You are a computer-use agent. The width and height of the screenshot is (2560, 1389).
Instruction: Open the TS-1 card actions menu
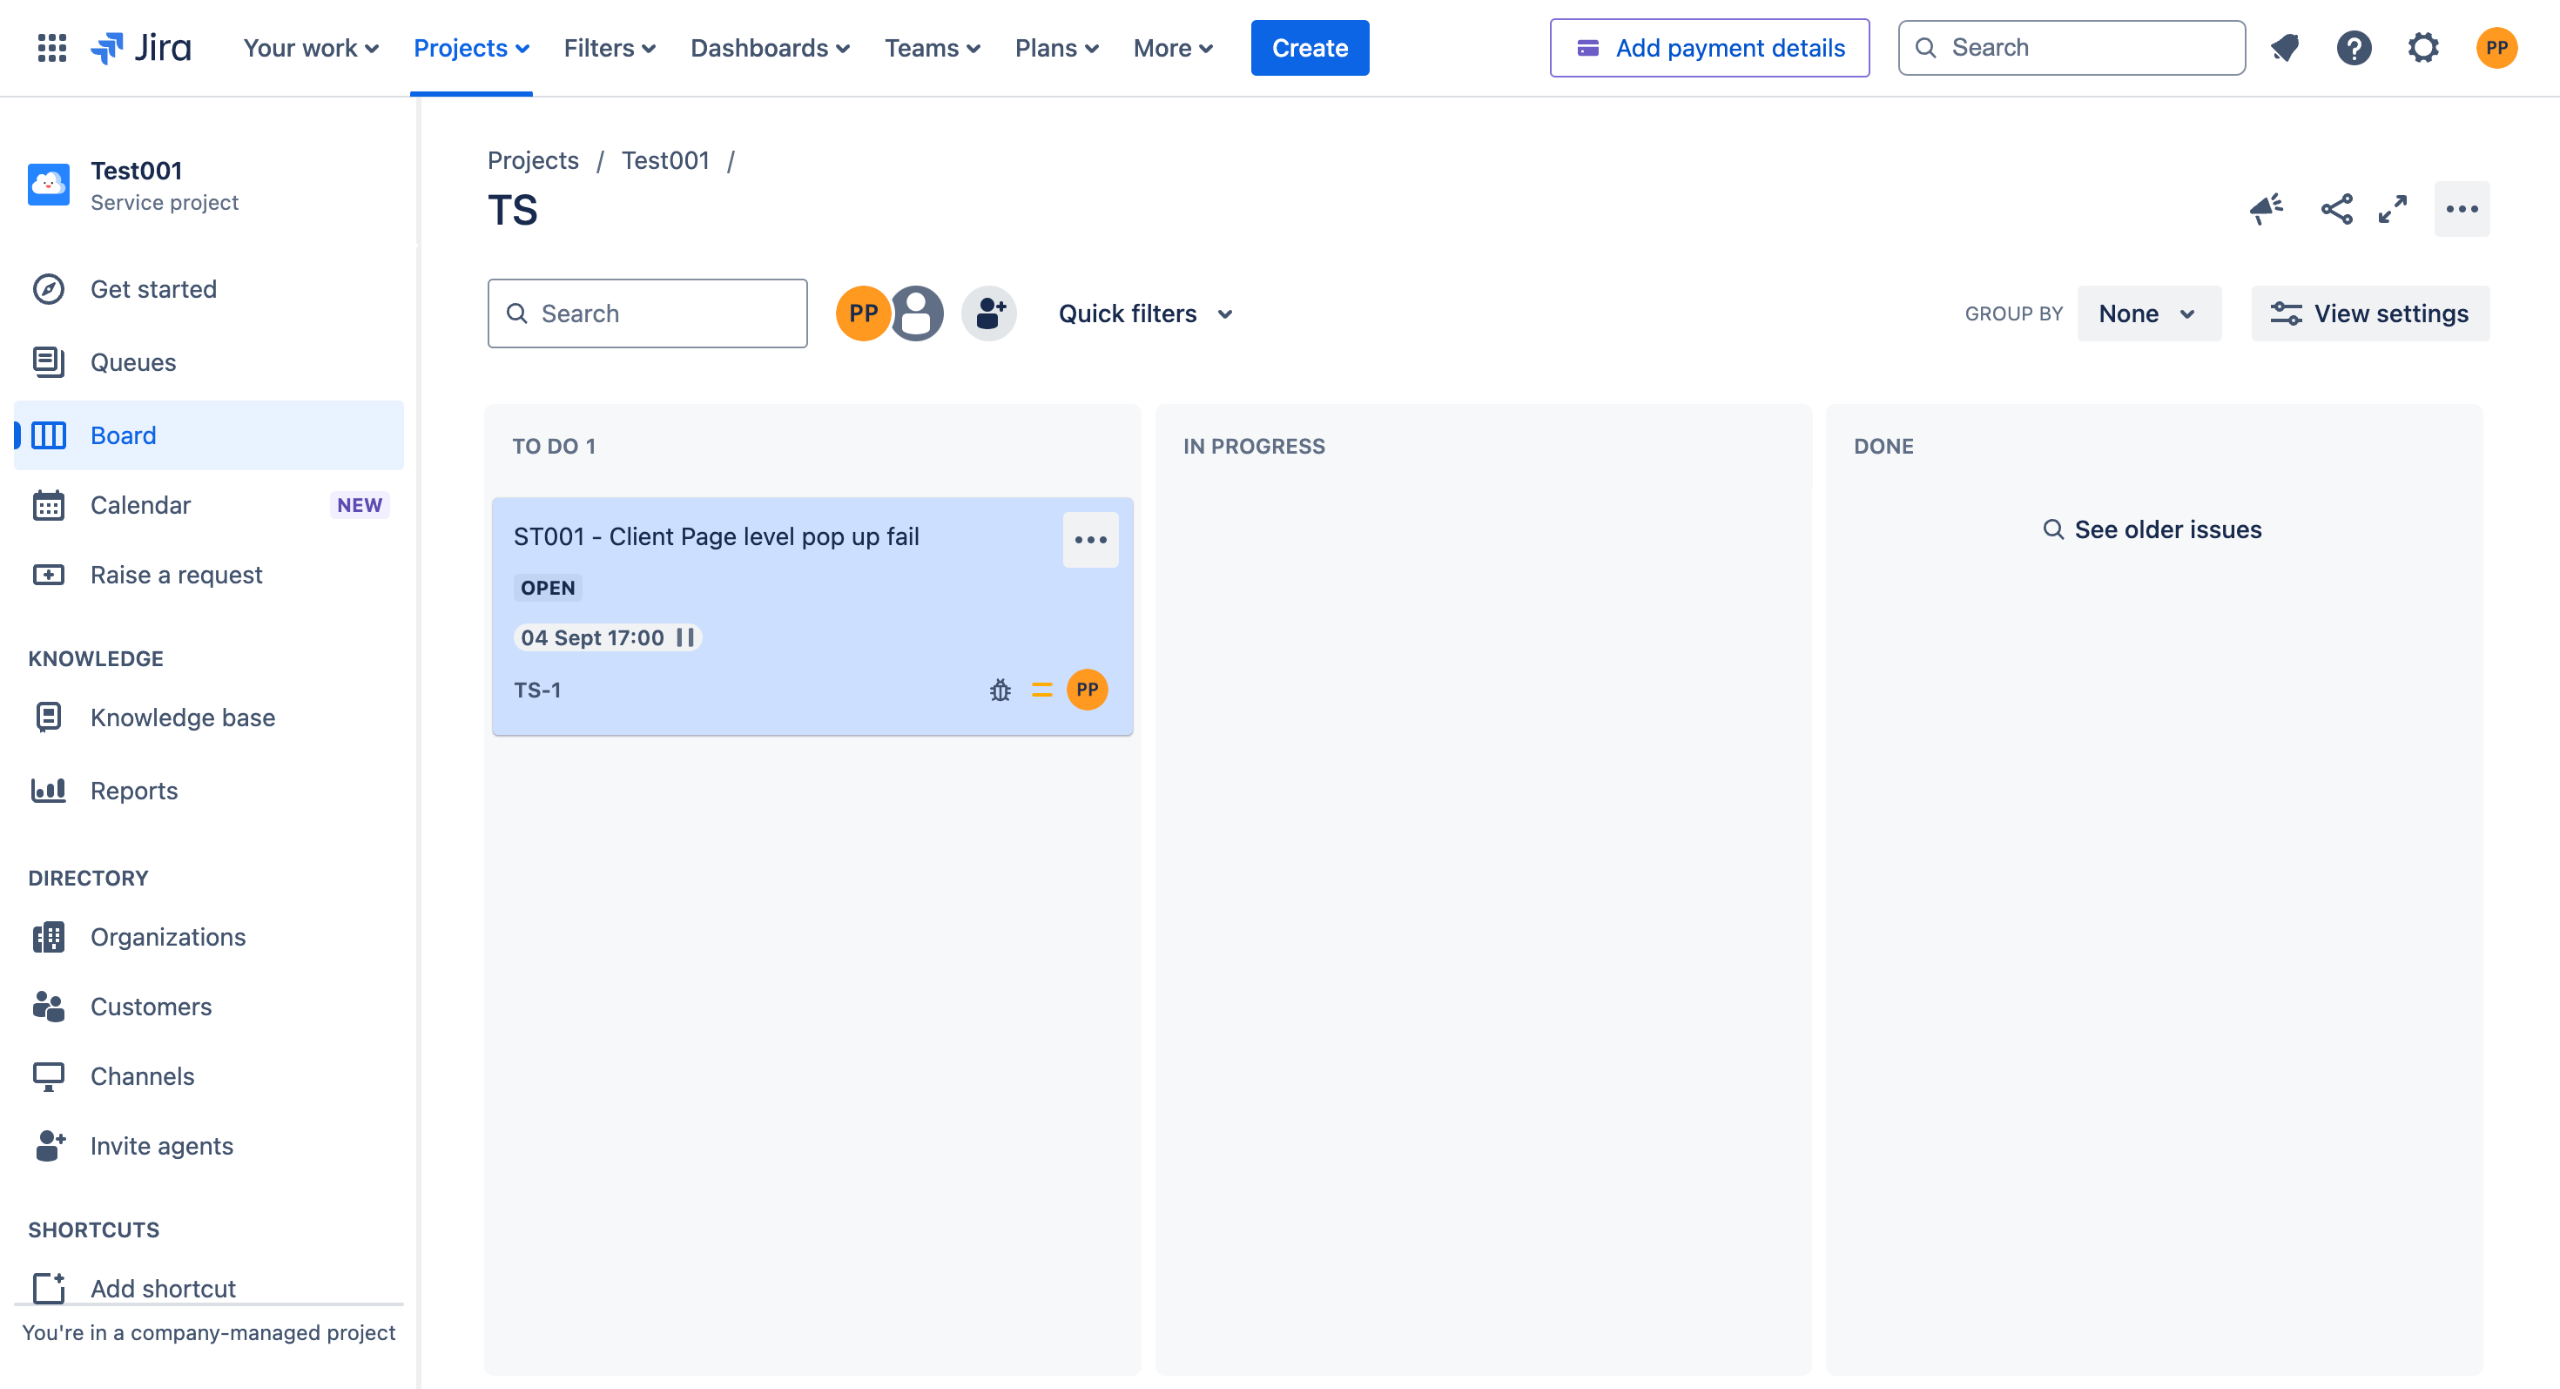1090,540
